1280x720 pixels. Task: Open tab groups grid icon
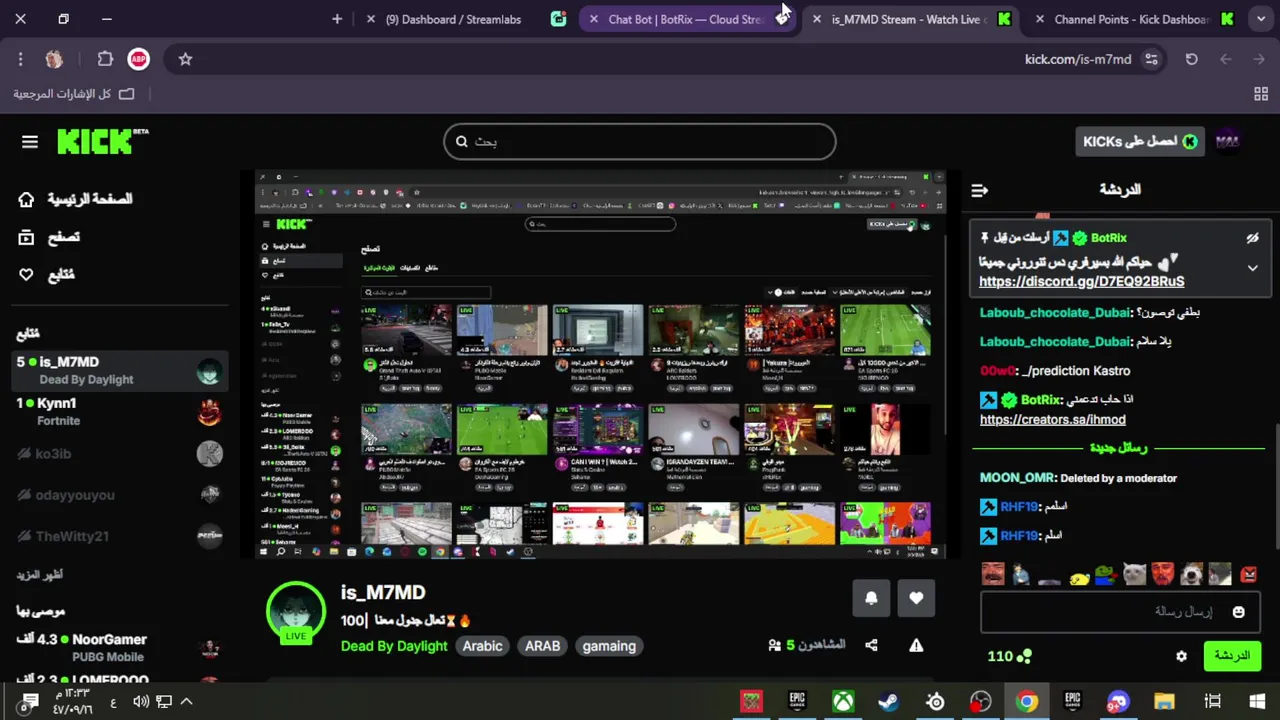click(1261, 94)
